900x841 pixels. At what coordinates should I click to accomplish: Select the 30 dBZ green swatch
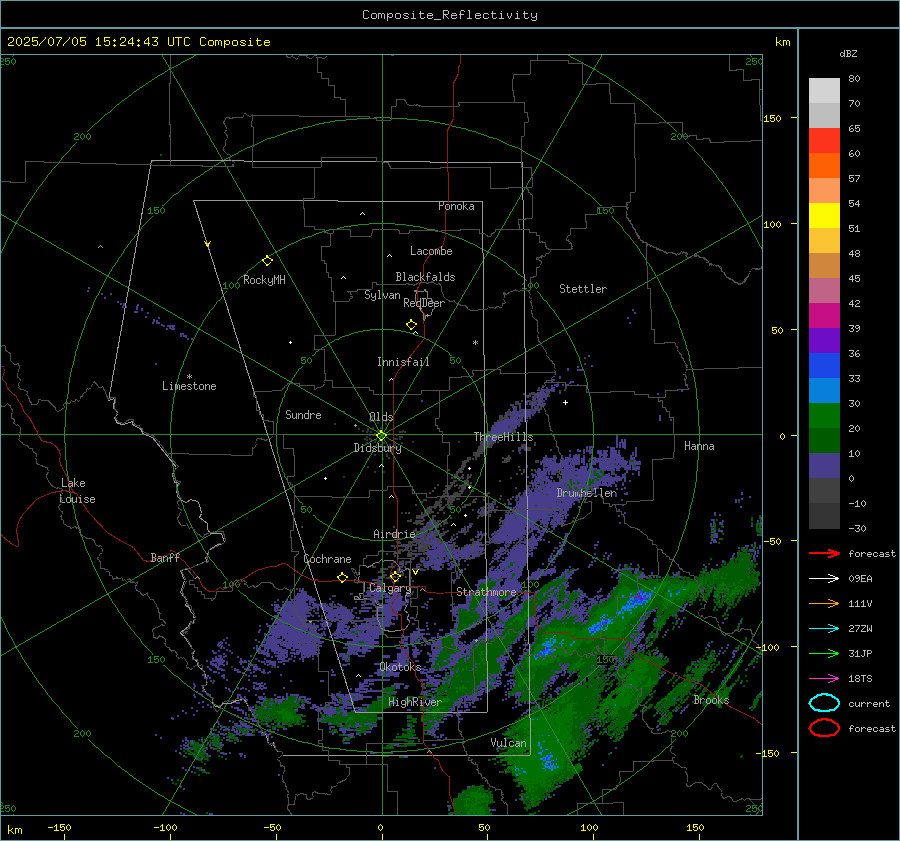[824, 416]
